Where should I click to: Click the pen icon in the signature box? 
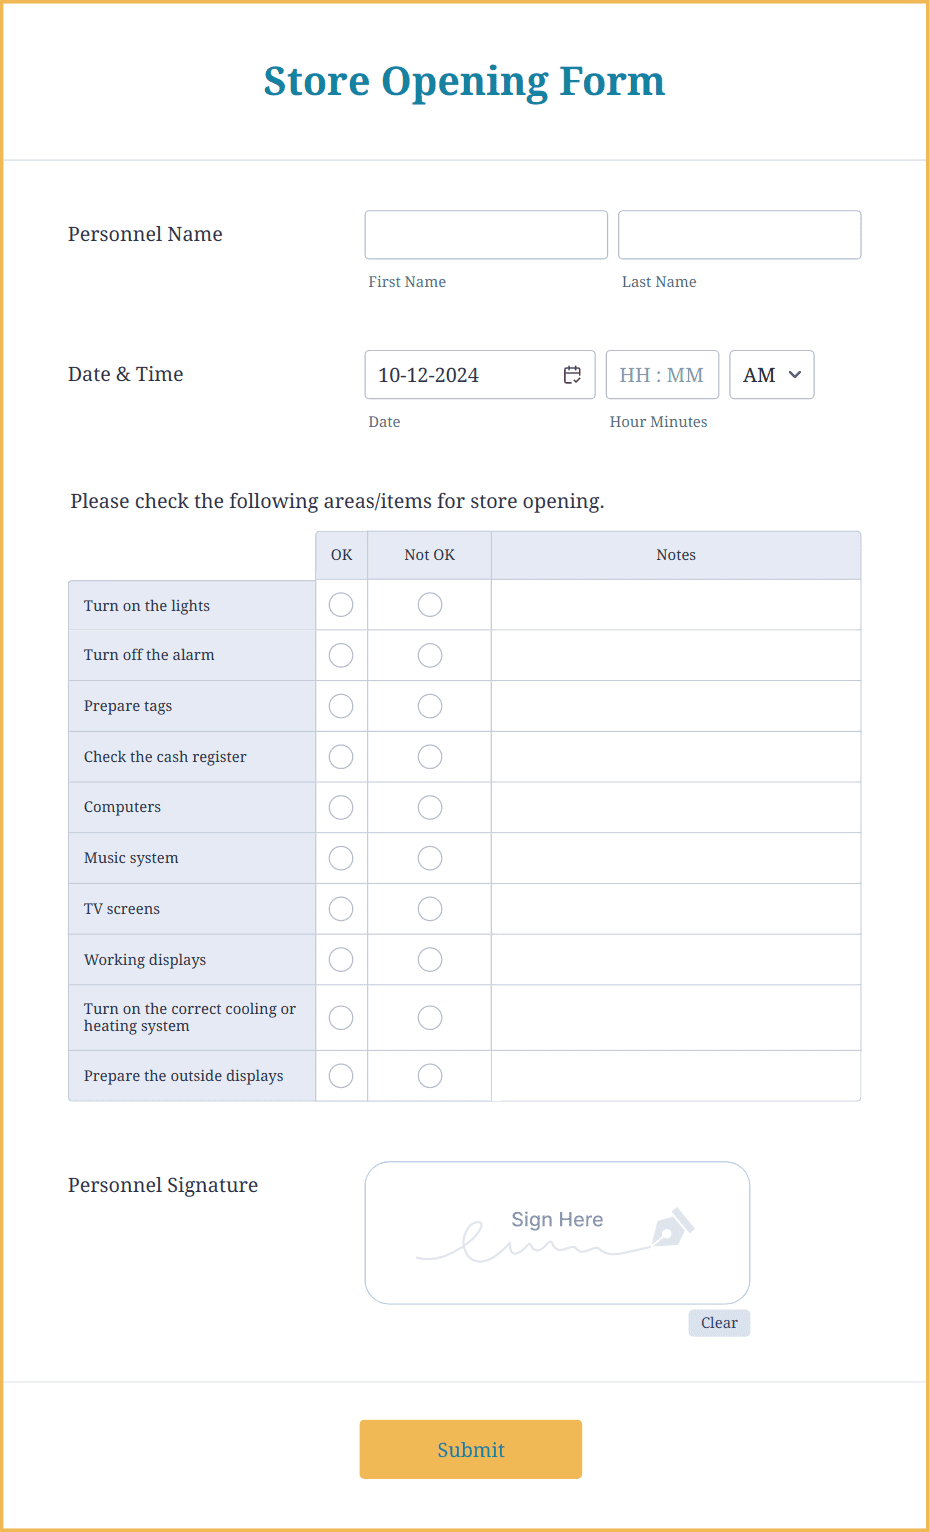click(x=673, y=1226)
